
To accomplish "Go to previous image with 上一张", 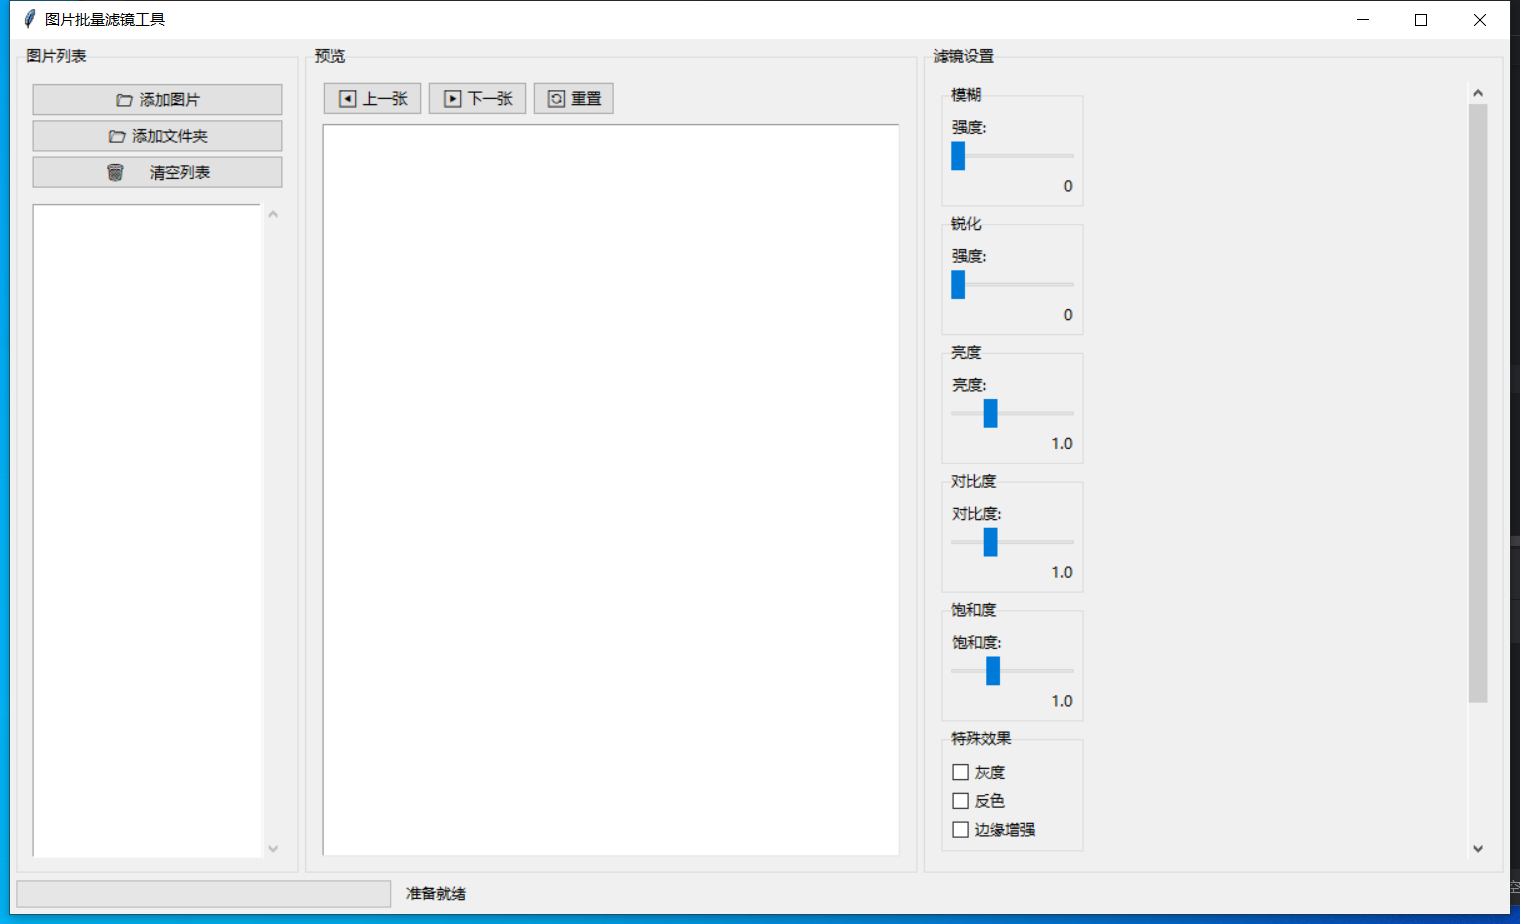I will [x=372, y=98].
